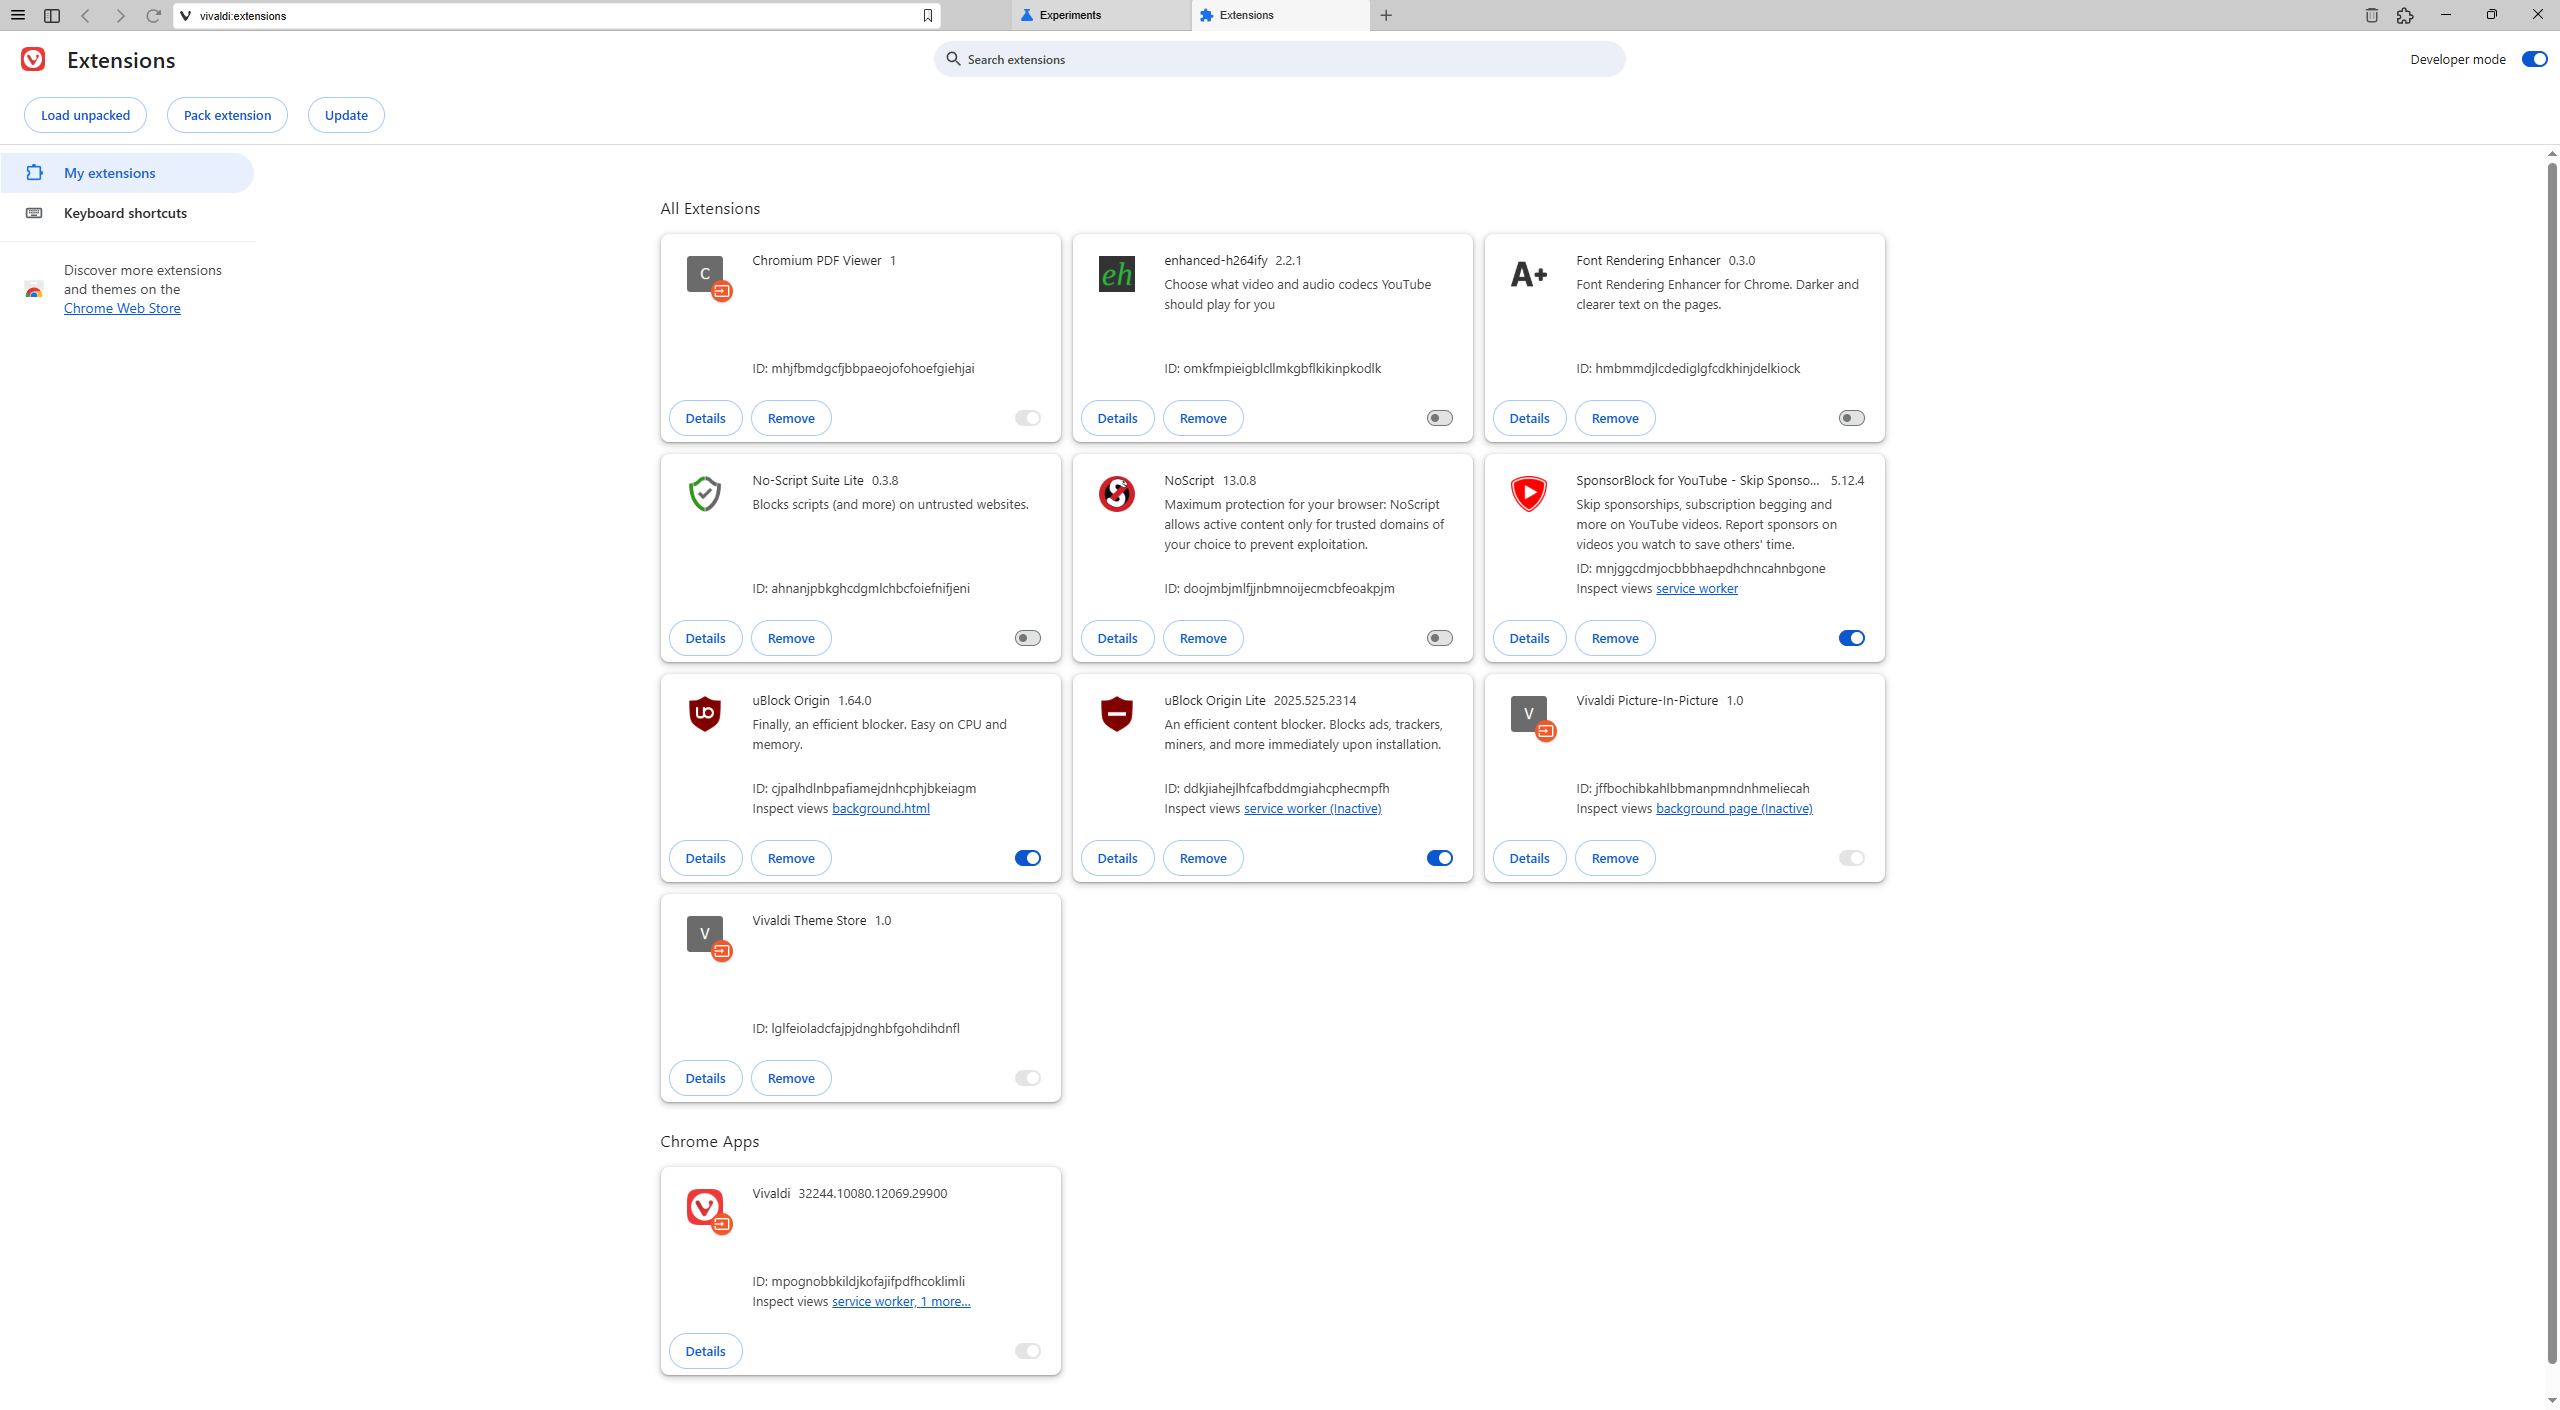Click the Font Rendering Enhancer A+ icon

tap(1529, 273)
